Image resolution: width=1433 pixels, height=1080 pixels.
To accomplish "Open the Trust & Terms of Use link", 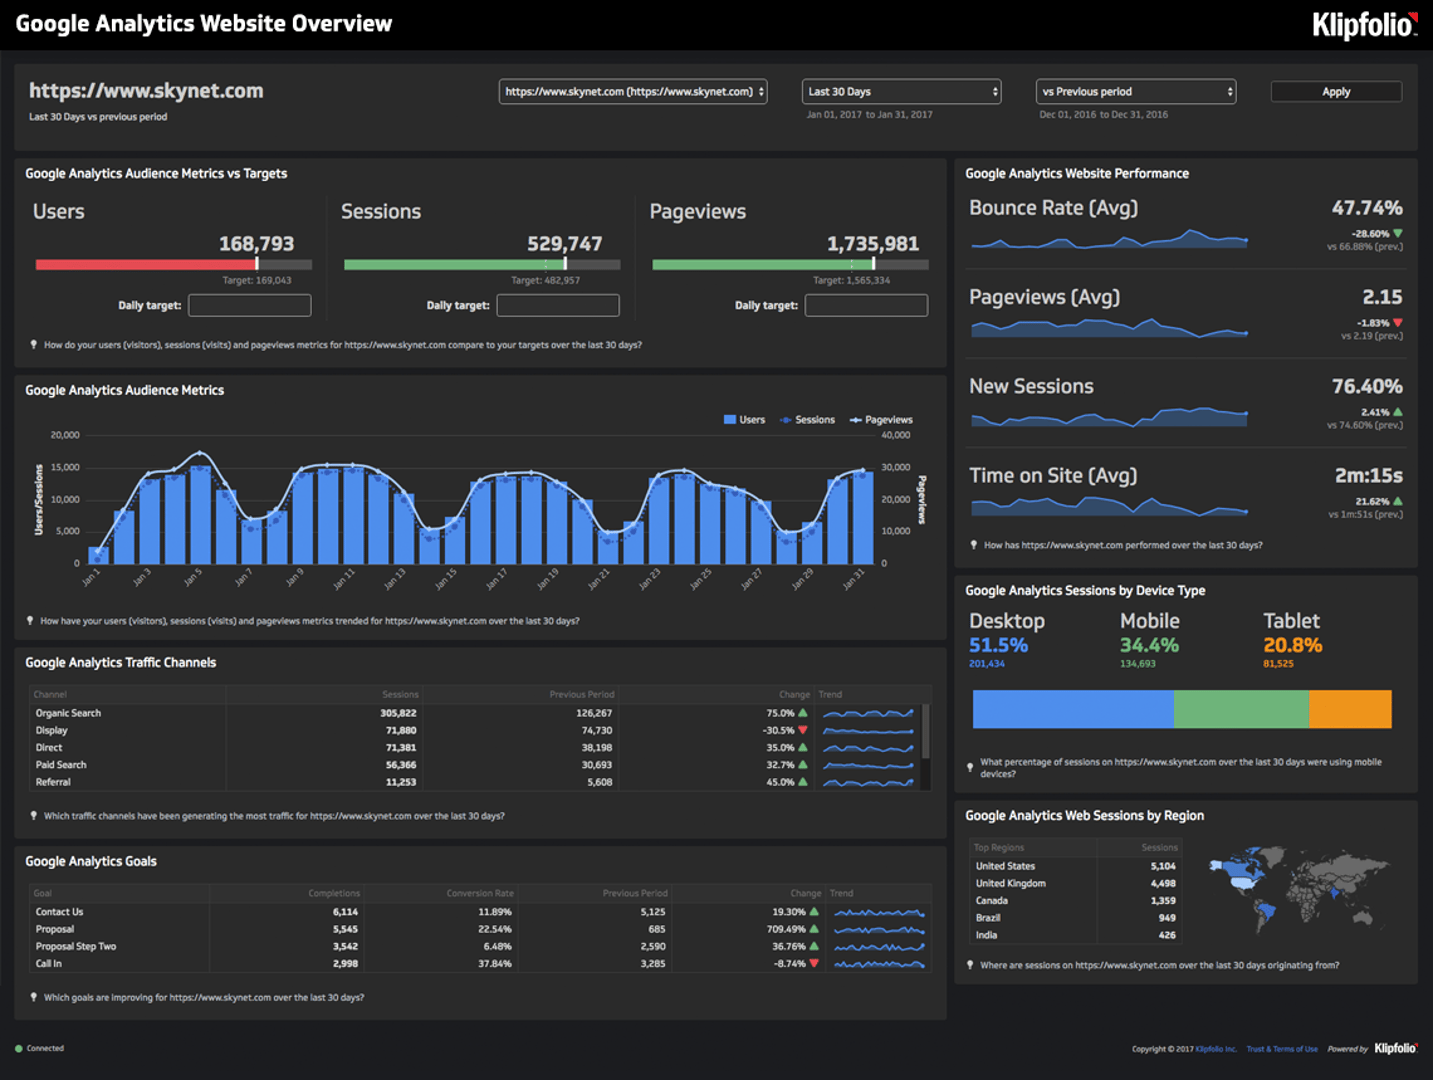I will point(1281,1049).
